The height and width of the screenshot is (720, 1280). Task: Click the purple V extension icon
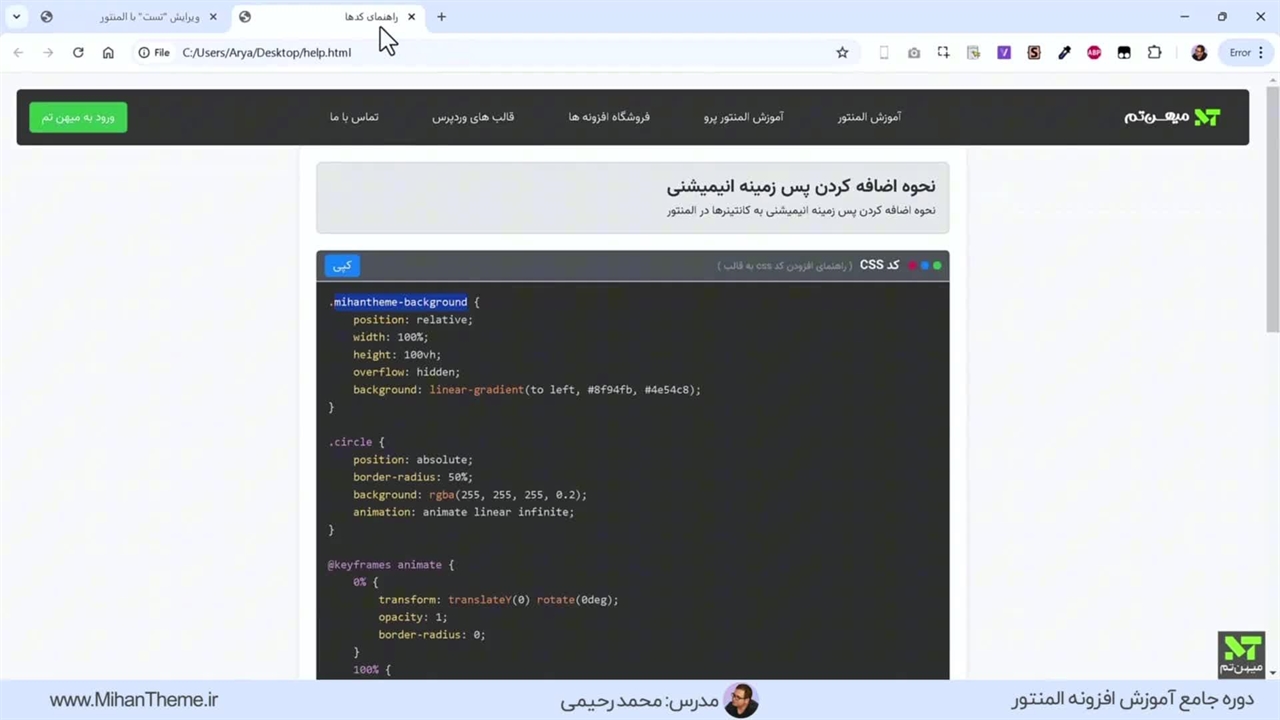pos(1004,53)
